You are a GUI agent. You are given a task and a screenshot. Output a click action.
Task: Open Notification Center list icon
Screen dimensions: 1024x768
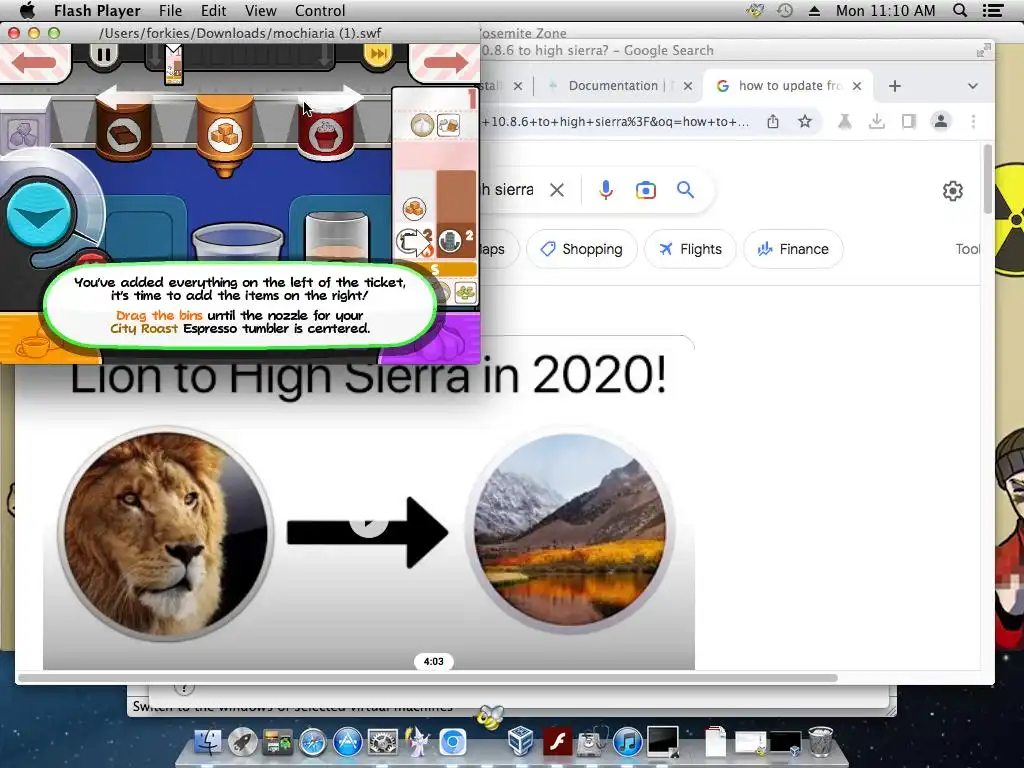point(993,10)
